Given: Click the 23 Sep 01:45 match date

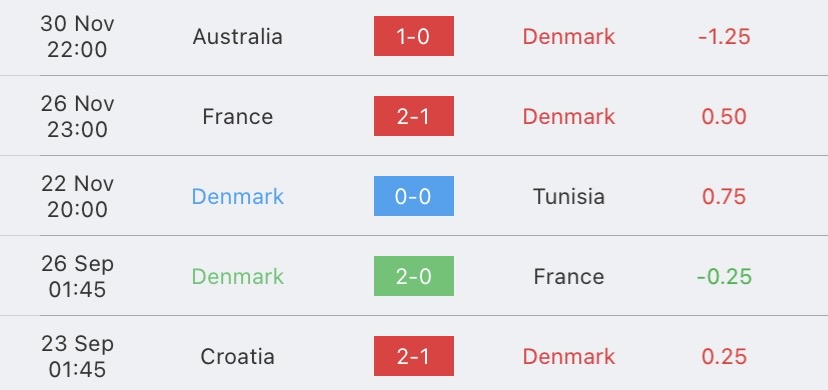Looking at the screenshot, I should [x=77, y=357].
